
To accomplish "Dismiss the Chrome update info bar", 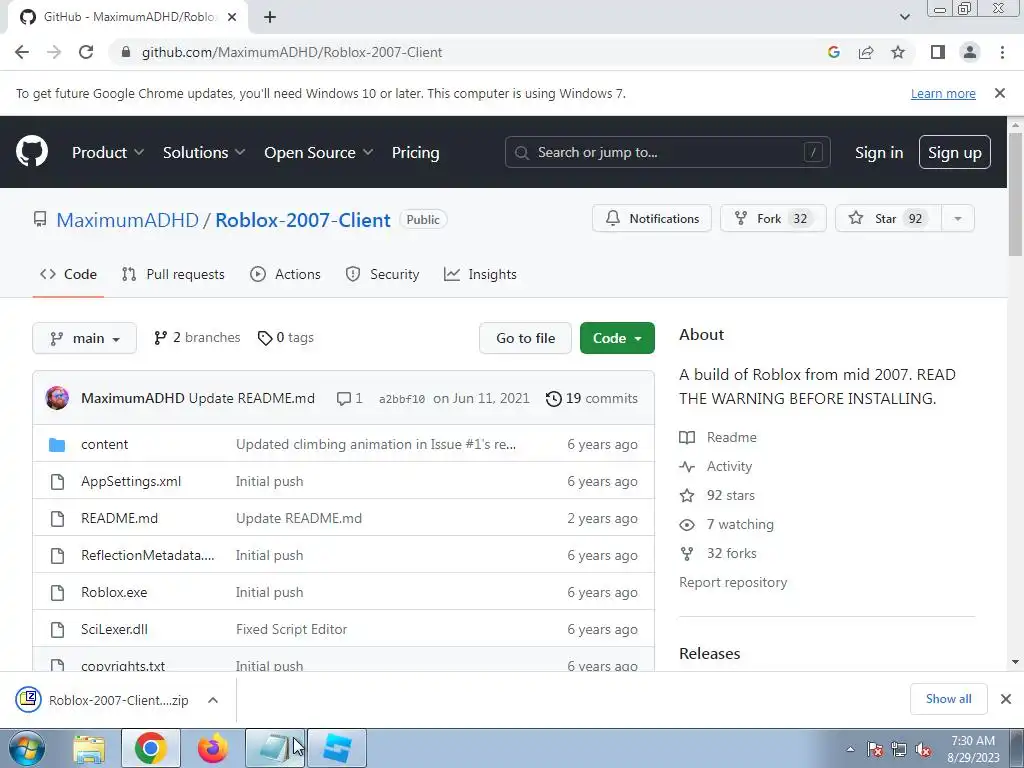I will [x=999, y=93].
